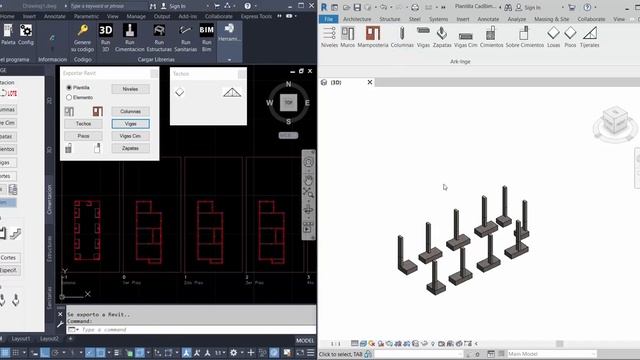Open the Config gear icon
640x360 pixels.
point(26,31)
